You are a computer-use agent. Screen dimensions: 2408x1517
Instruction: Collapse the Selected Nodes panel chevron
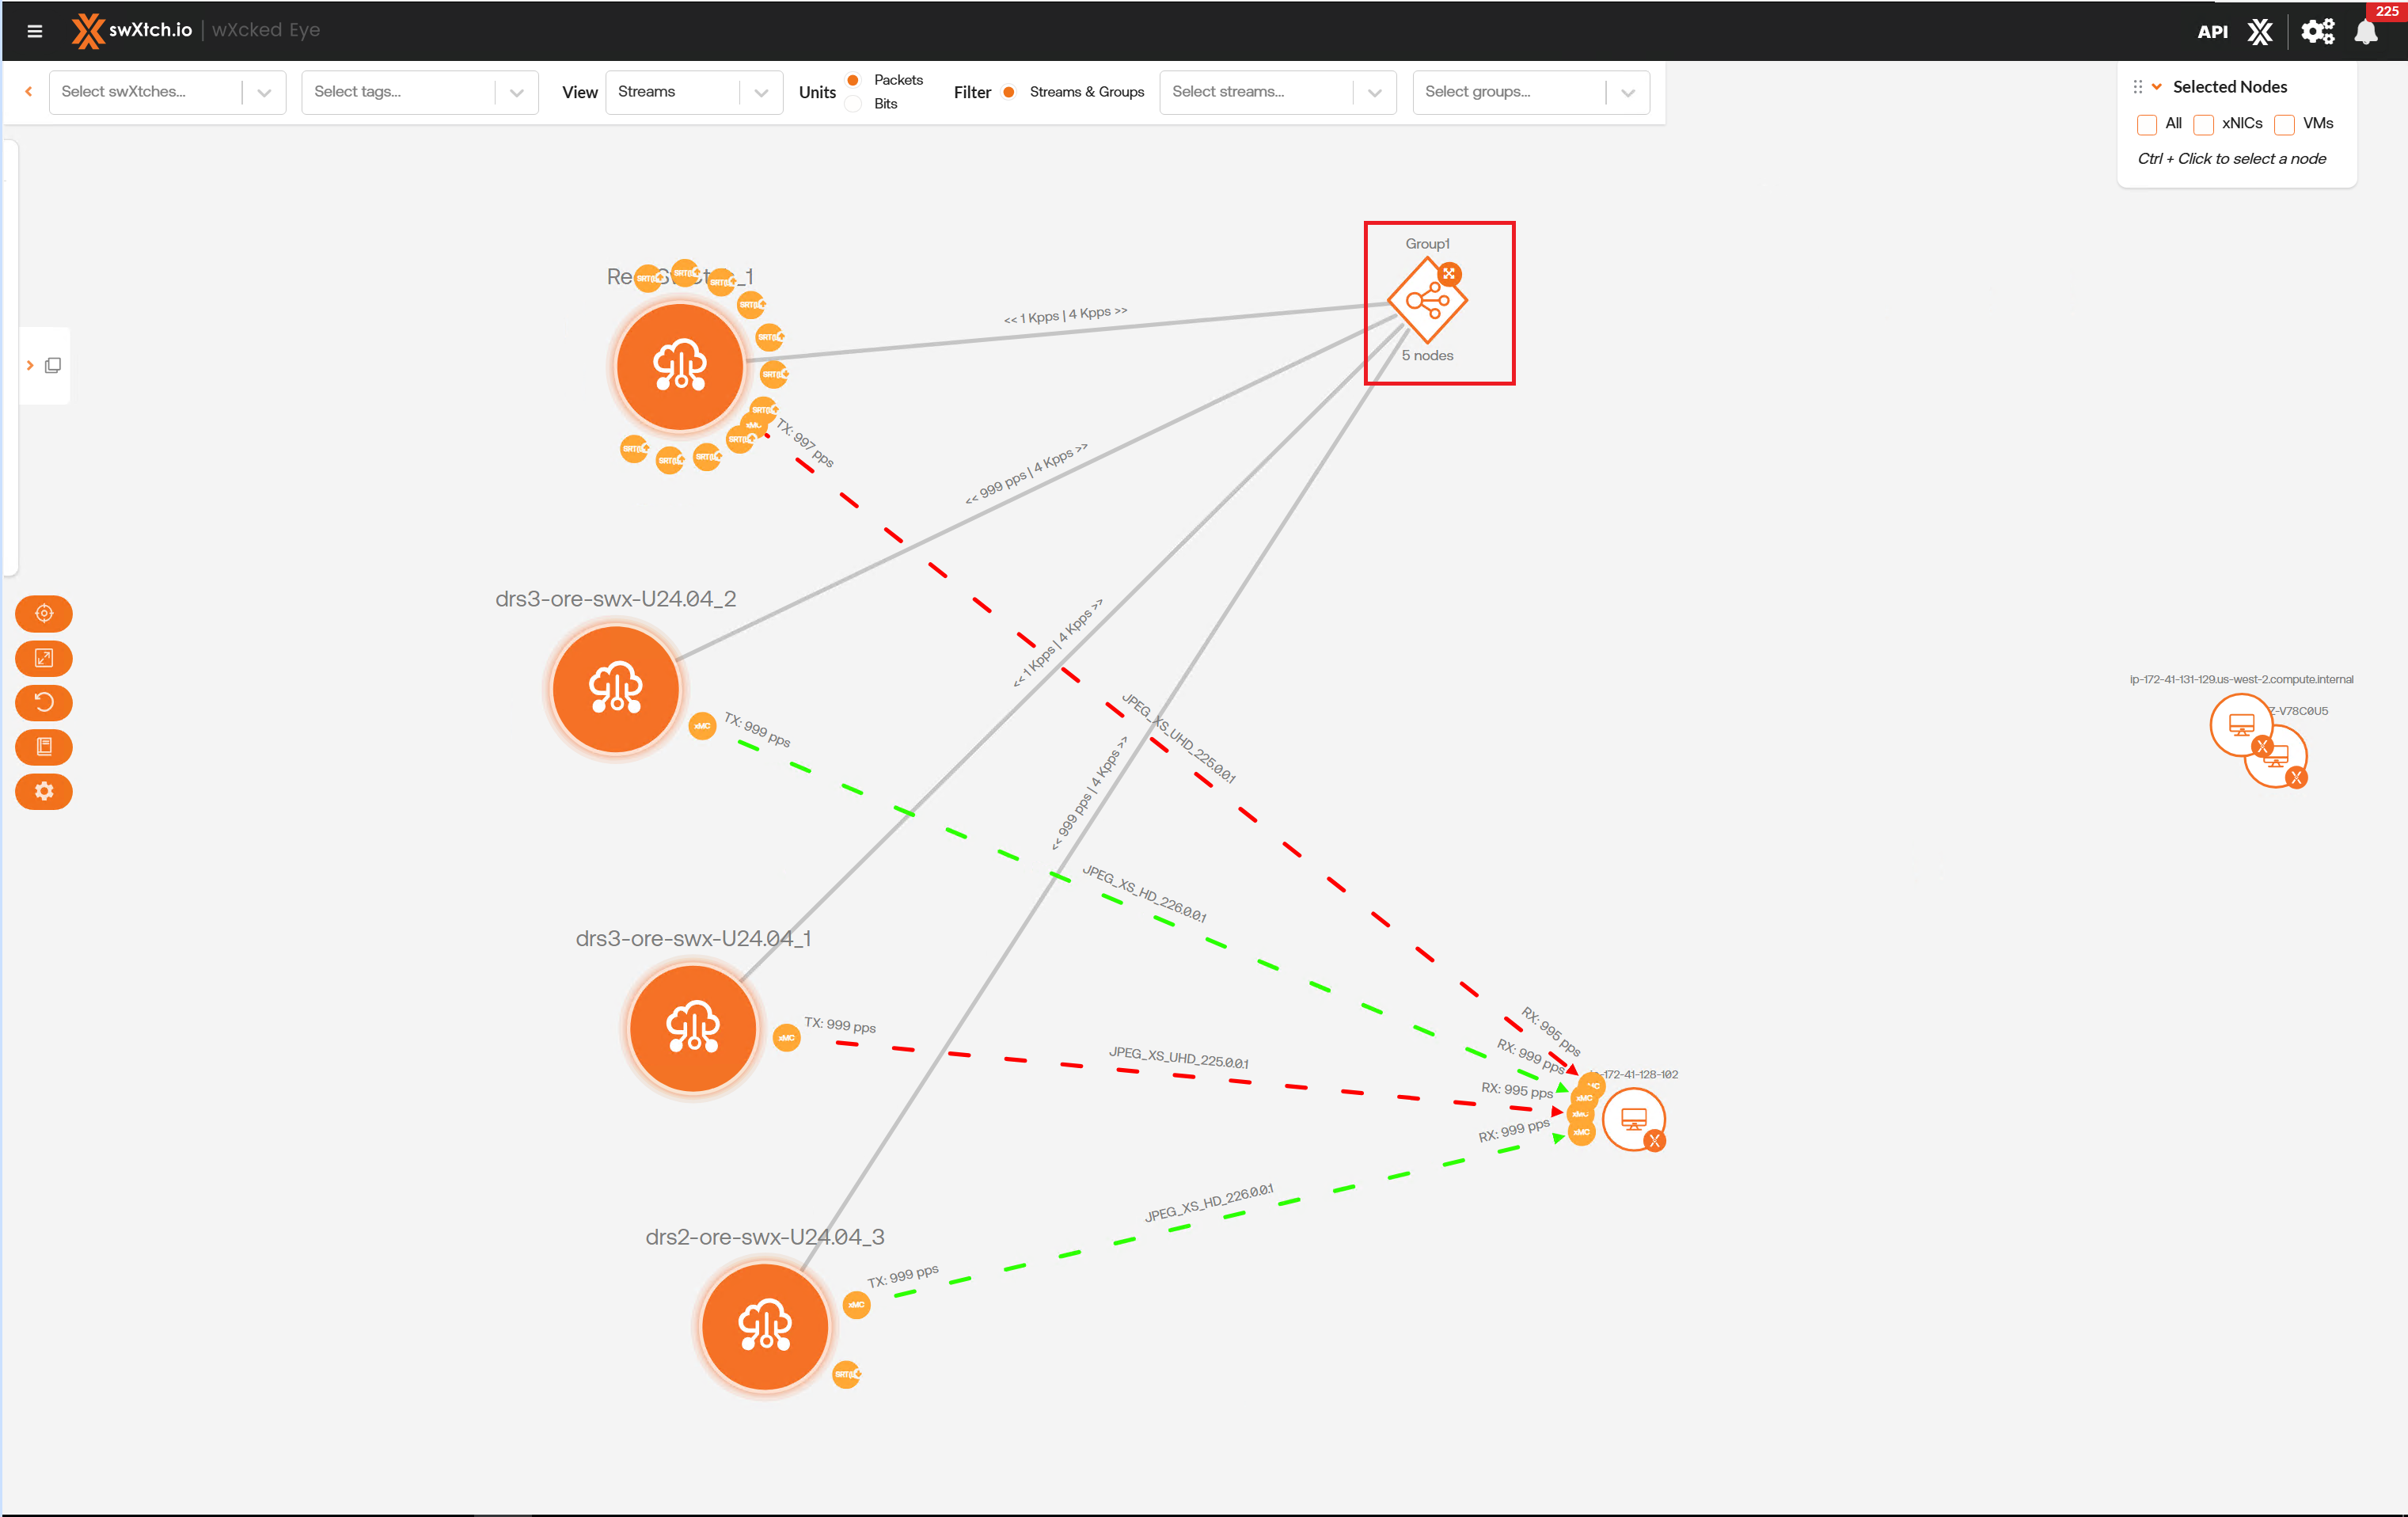(x=2157, y=87)
